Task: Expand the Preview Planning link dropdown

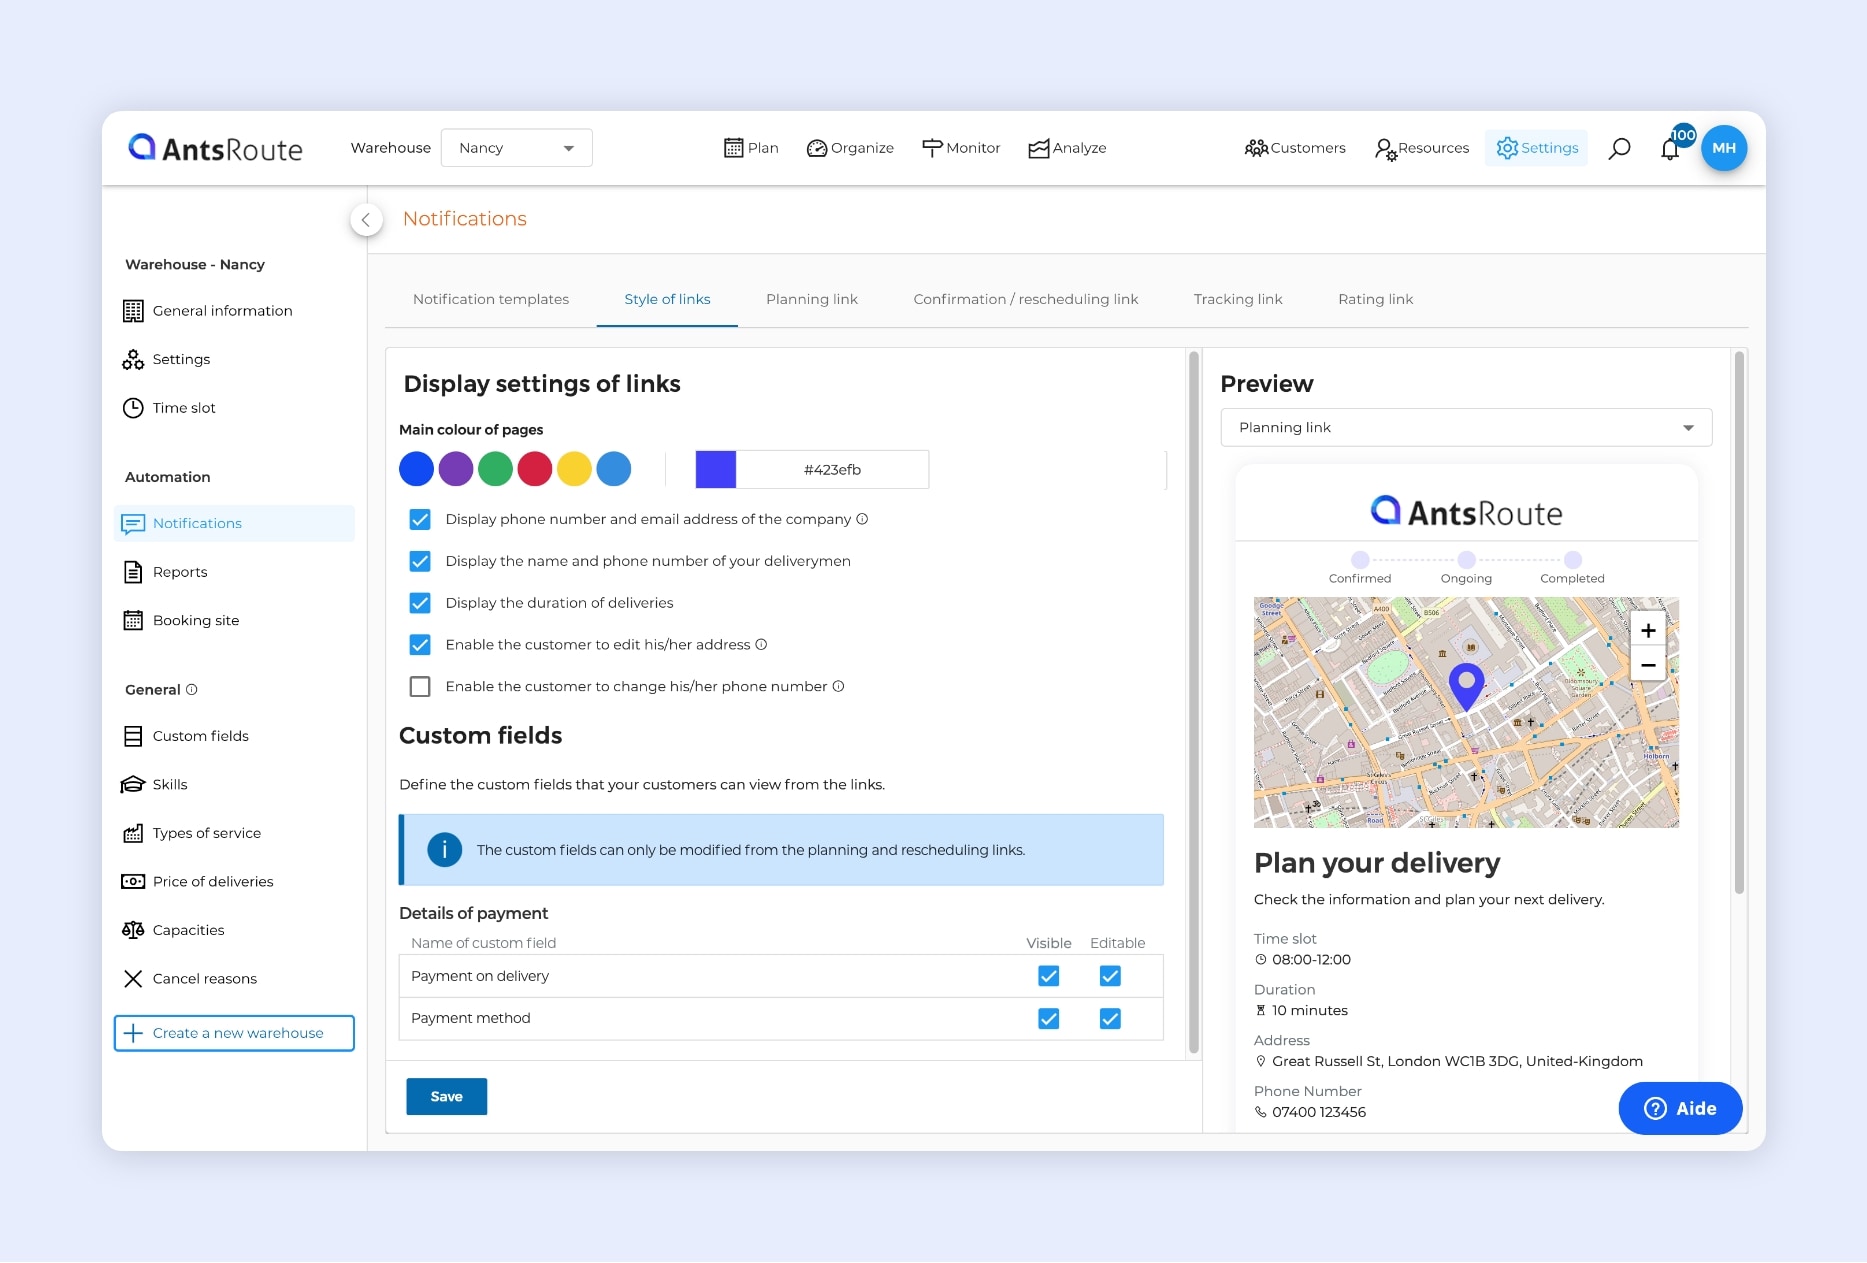Action: (x=1466, y=428)
